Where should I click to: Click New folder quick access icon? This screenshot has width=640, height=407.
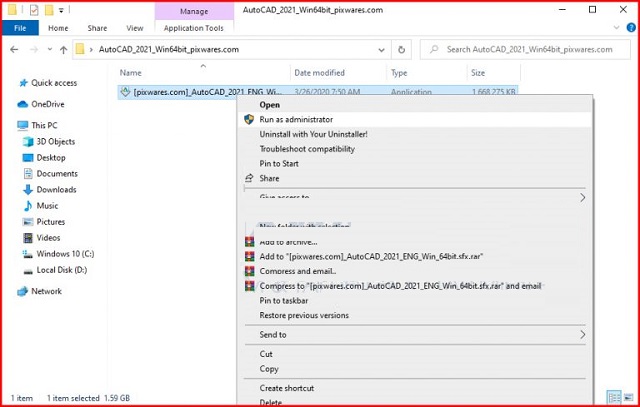[x=49, y=10]
